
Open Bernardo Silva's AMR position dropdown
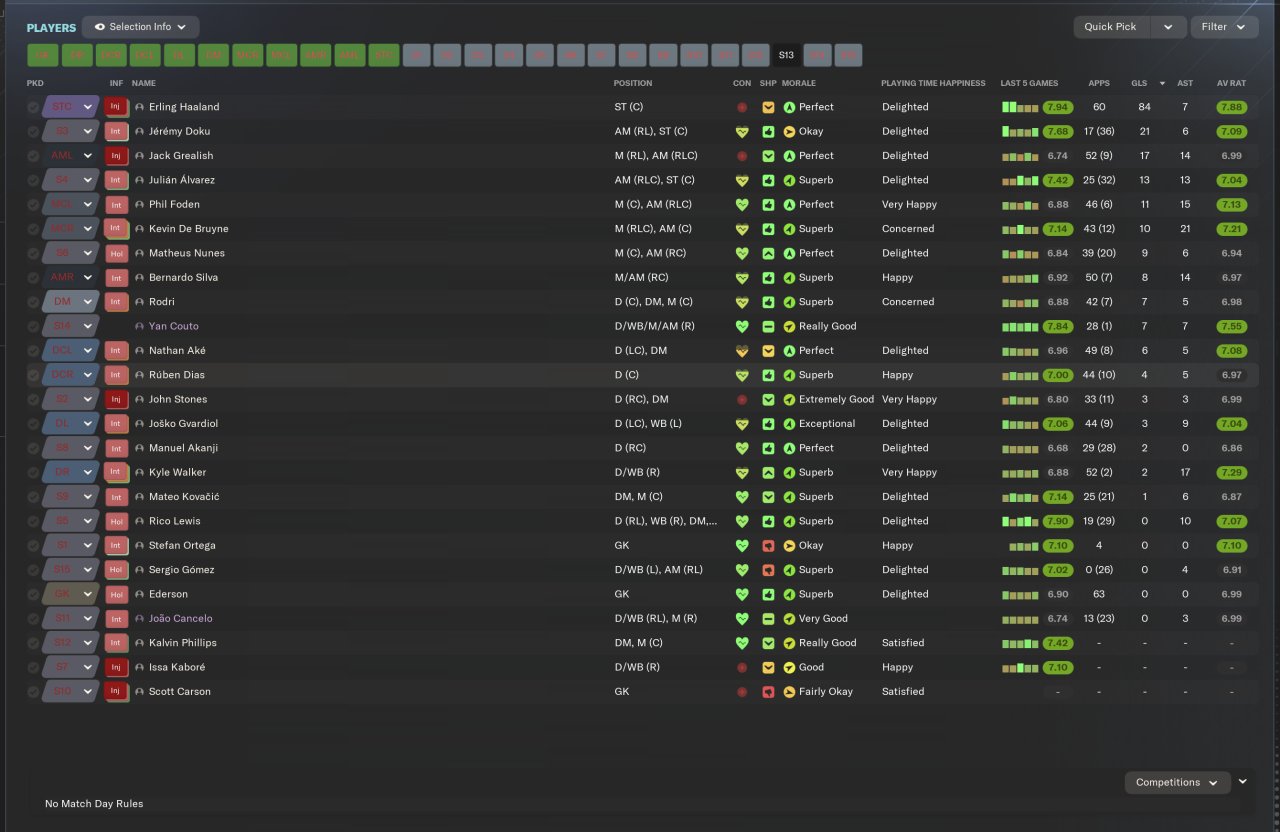click(x=70, y=278)
